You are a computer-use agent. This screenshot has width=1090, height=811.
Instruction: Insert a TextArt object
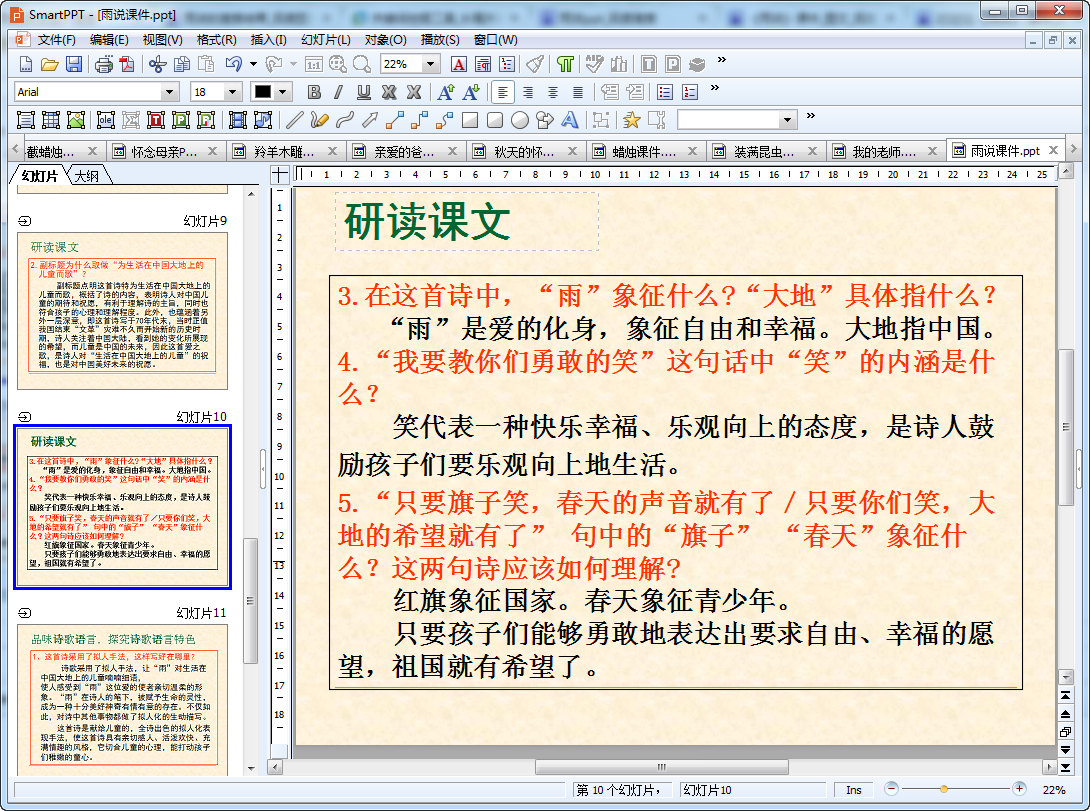coord(570,120)
